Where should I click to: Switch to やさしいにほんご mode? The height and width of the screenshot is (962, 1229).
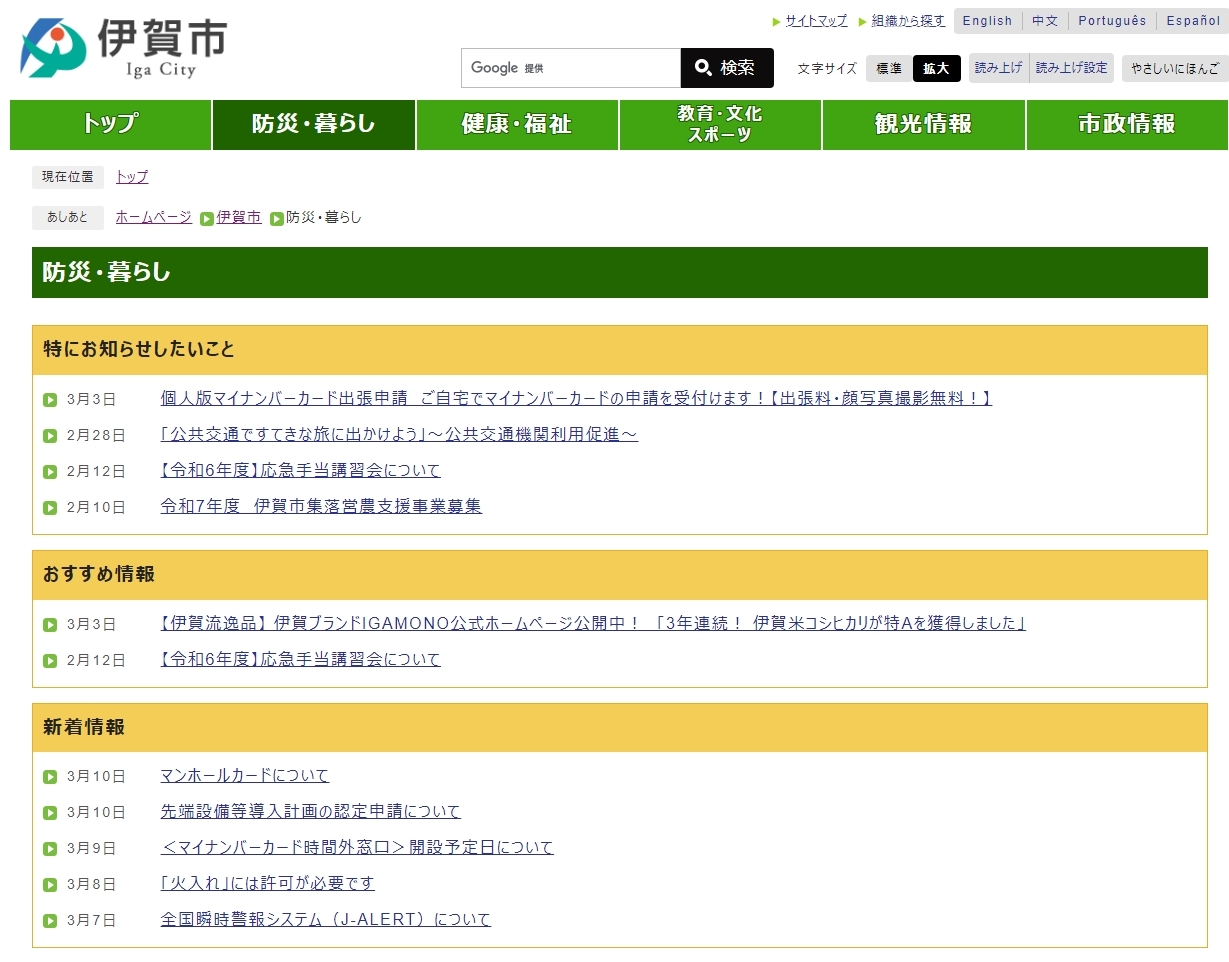(1174, 68)
